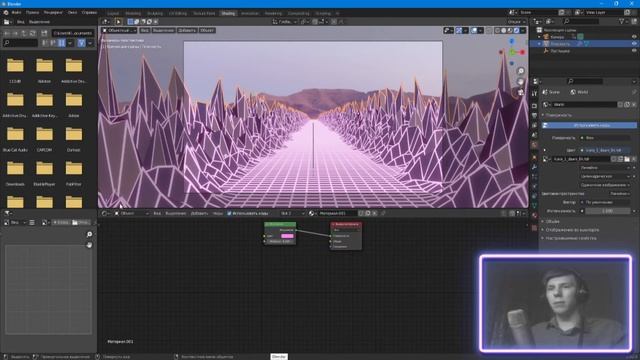The image size is (640, 360).
Task: Click the file path input field
Action: tap(73, 33)
